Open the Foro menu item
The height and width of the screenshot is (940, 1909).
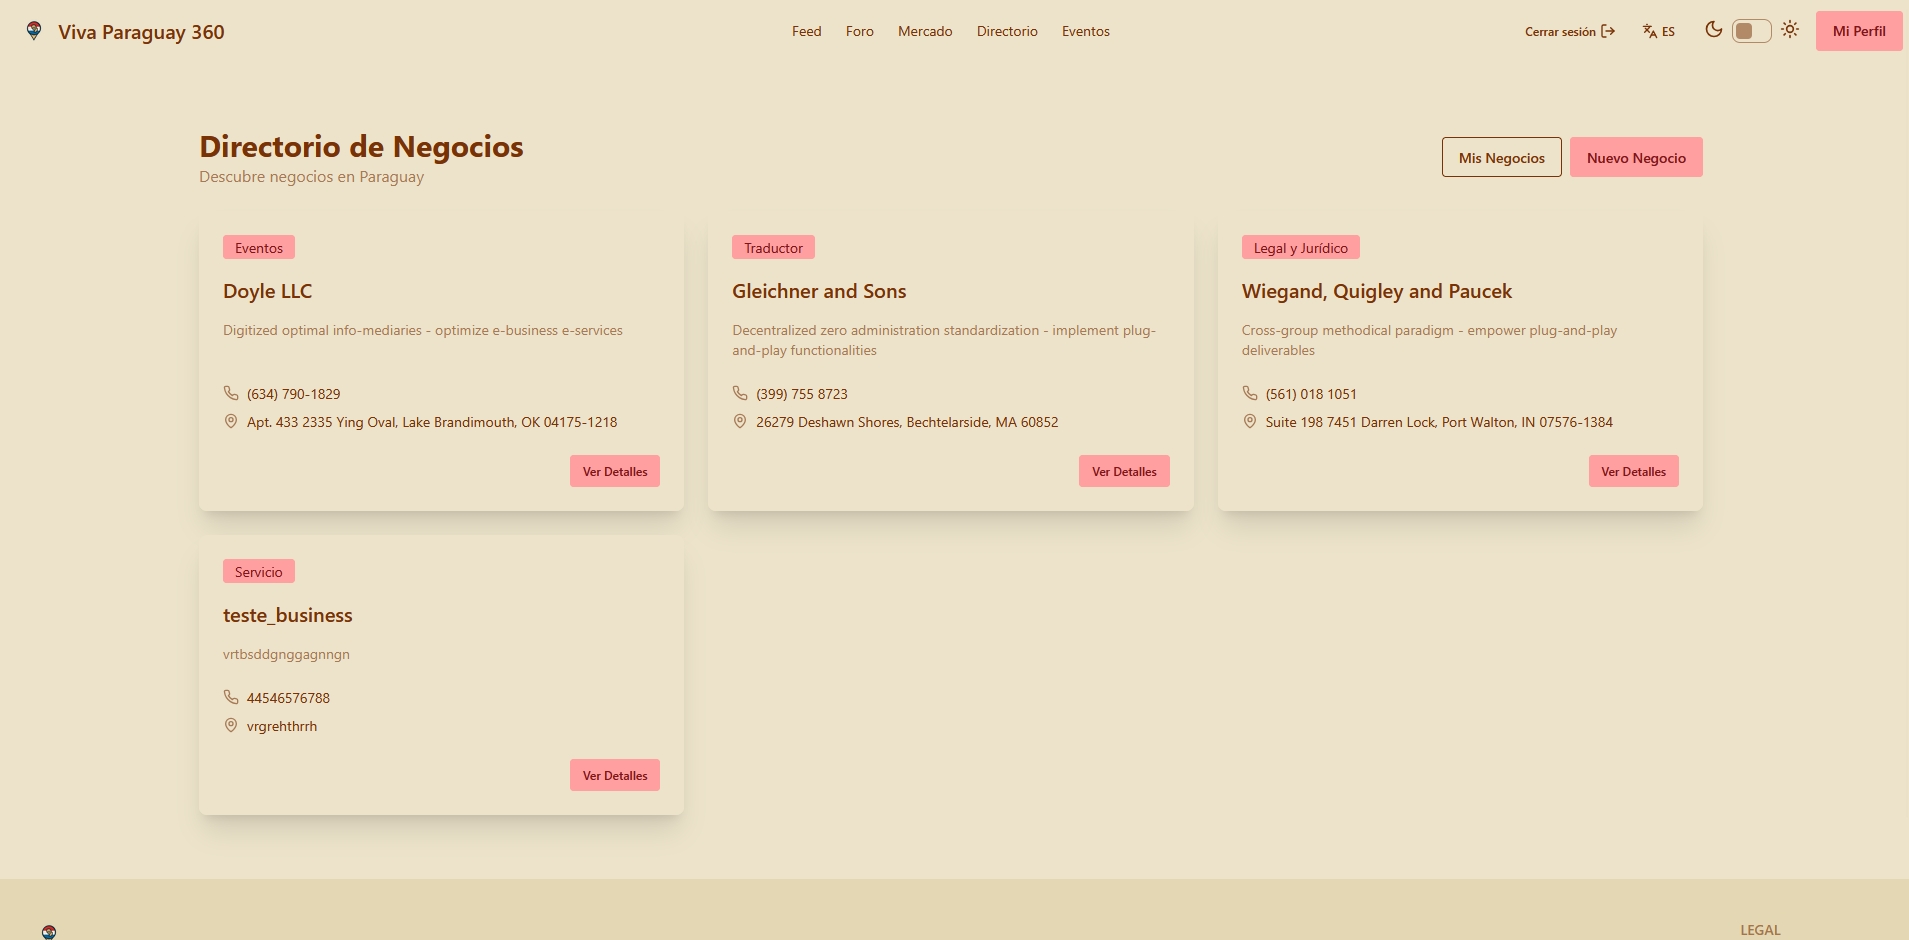tap(859, 31)
